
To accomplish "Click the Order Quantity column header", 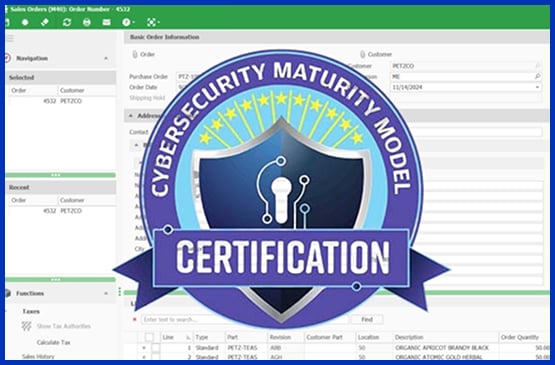I will [524, 337].
